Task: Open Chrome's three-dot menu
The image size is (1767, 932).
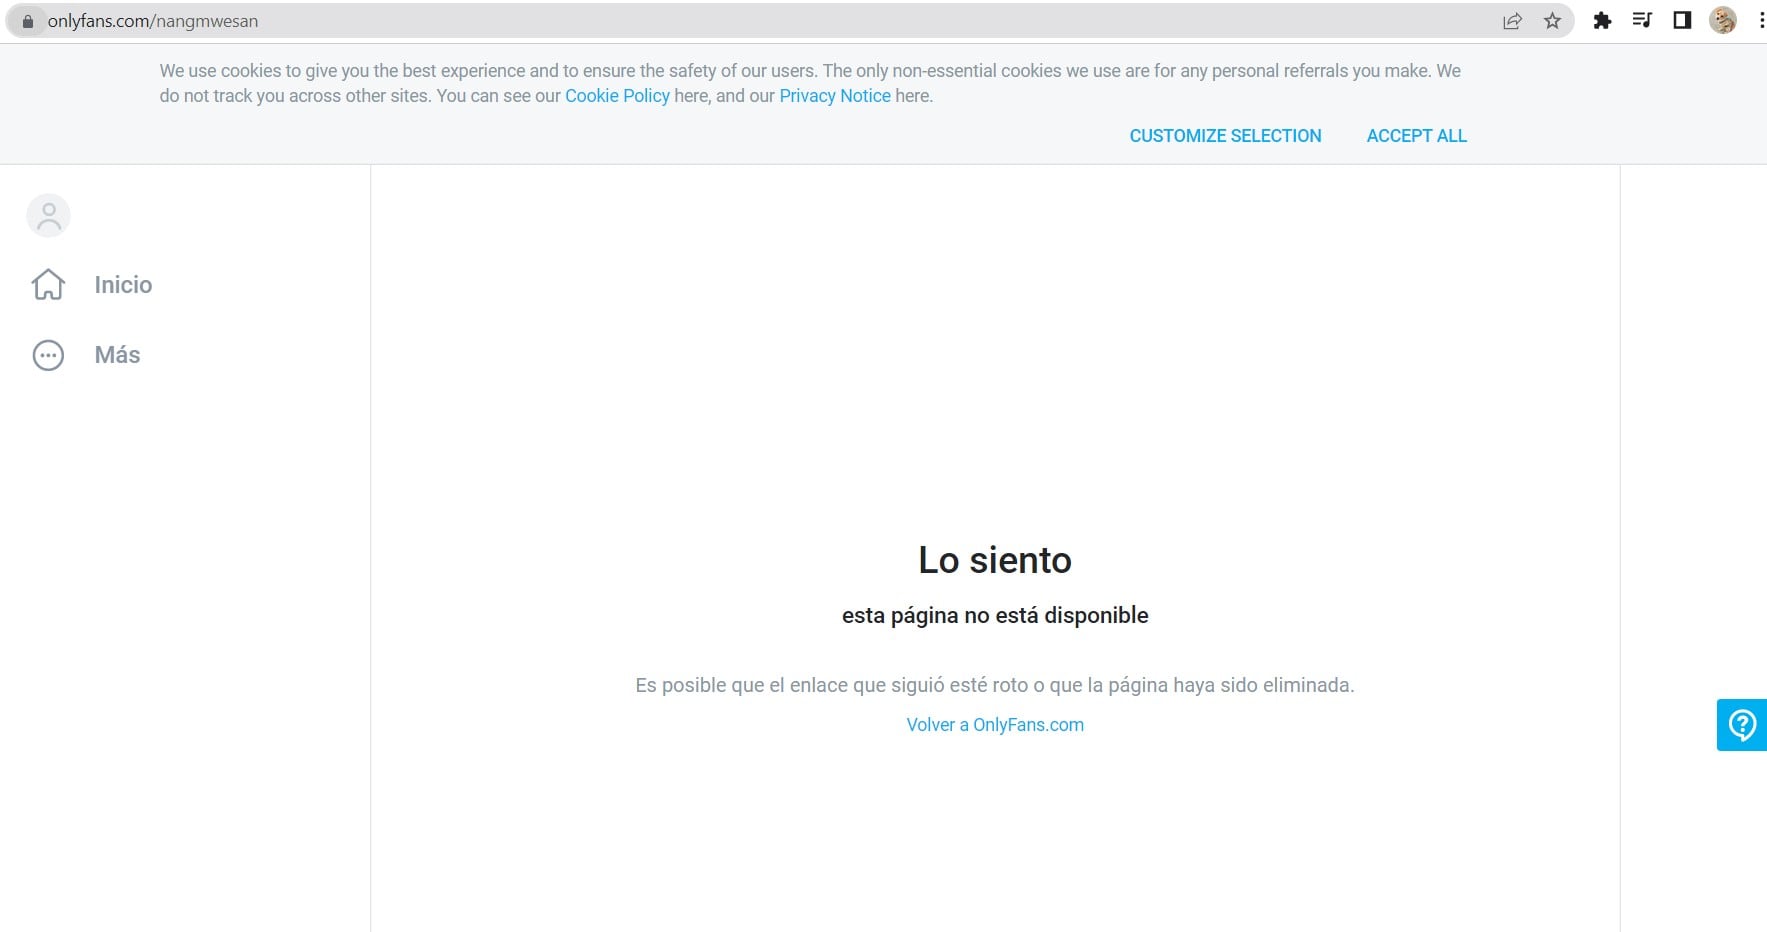Action: tap(1760, 21)
